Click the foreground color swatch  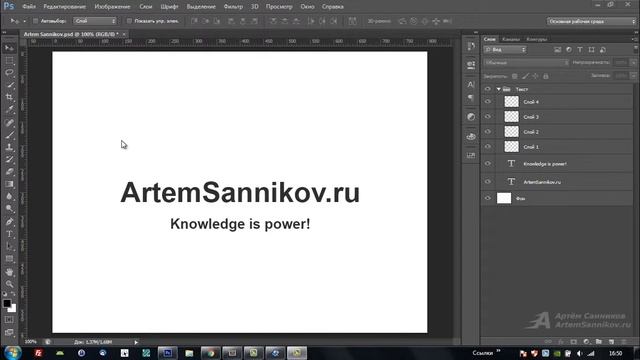7,303
